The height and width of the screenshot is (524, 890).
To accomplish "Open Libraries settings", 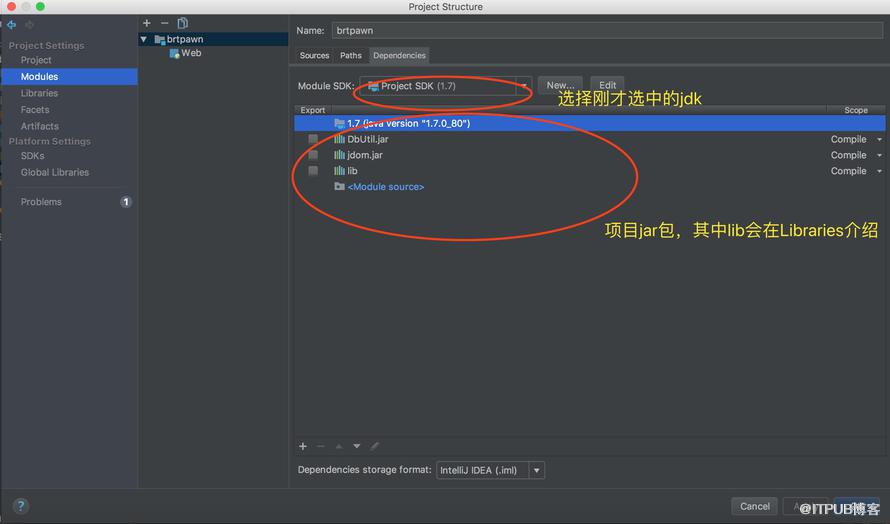I will pyautogui.click(x=39, y=93).
